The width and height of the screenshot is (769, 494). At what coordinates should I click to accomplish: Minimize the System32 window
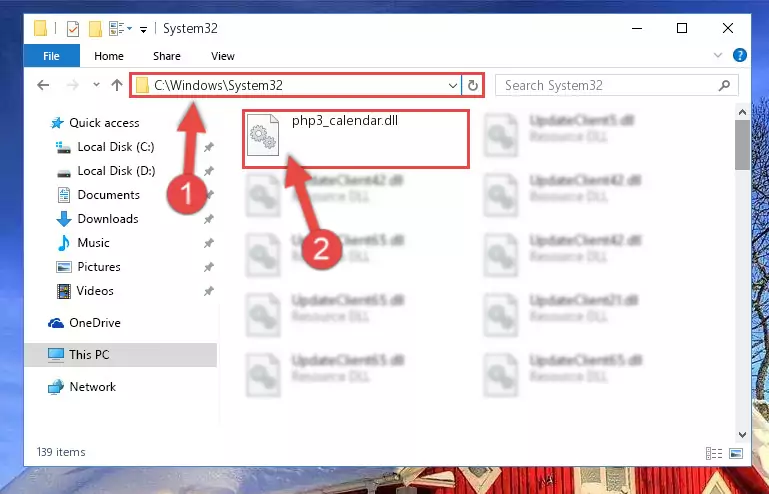[x=637, y=28]
